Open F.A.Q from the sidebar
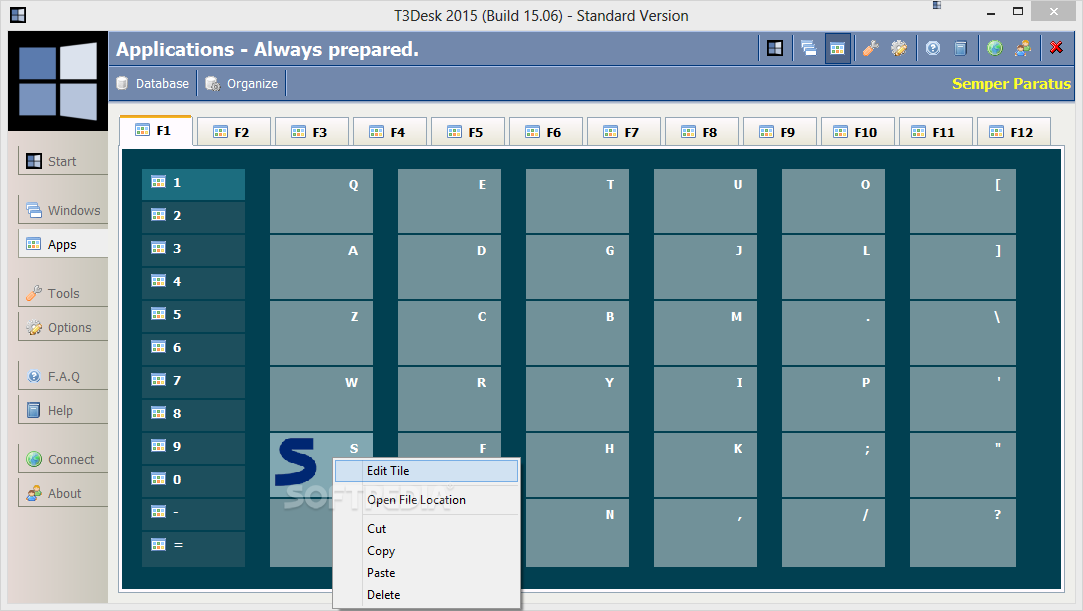This screenshot has width=1083, height=611. [x=63, y=376]
